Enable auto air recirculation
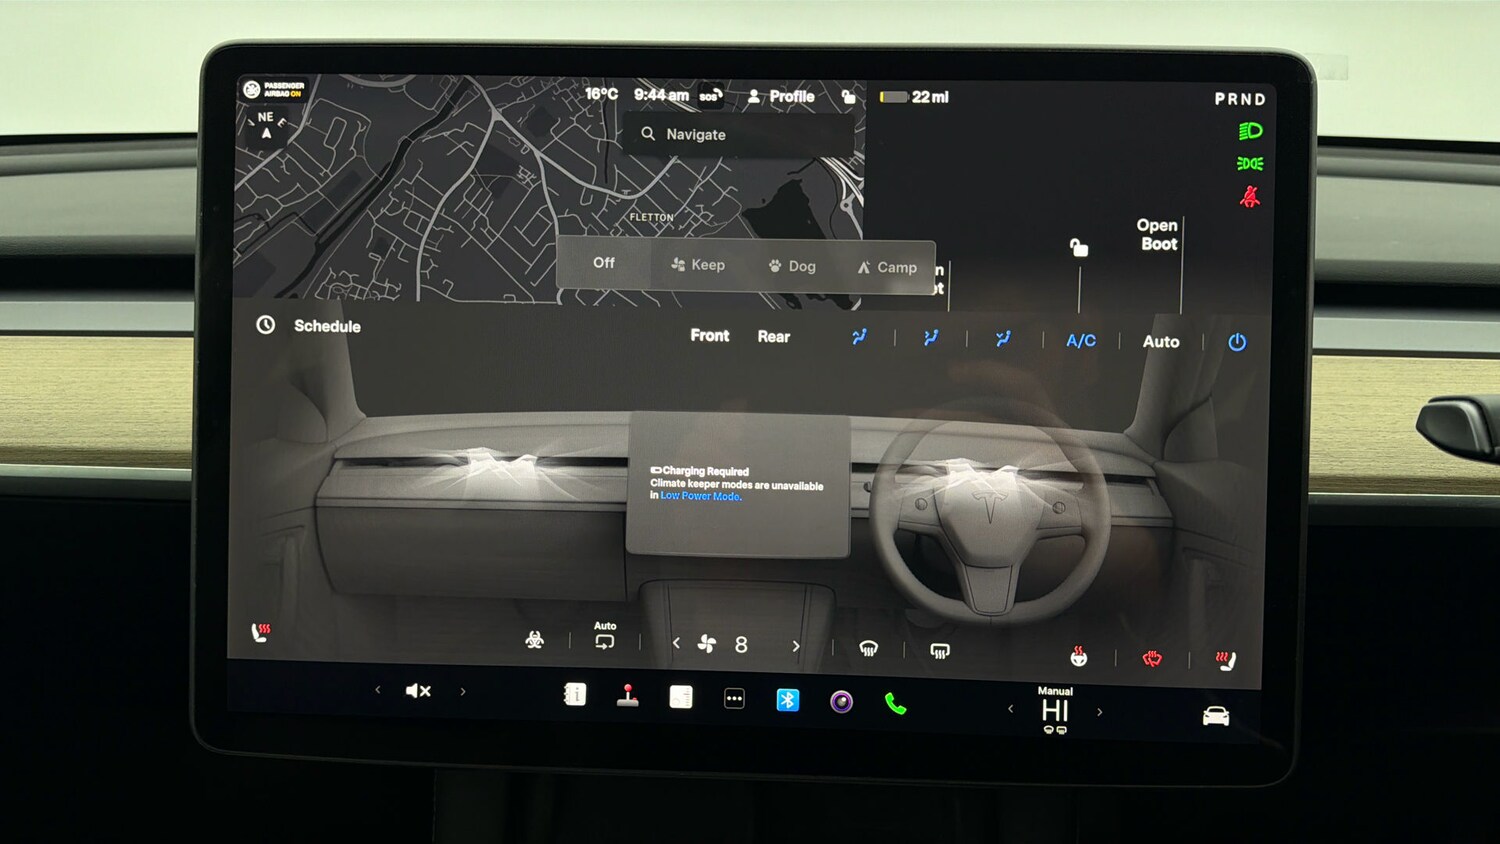Image resolution: width=1500 pixels, height=844 pixels. 603,642
